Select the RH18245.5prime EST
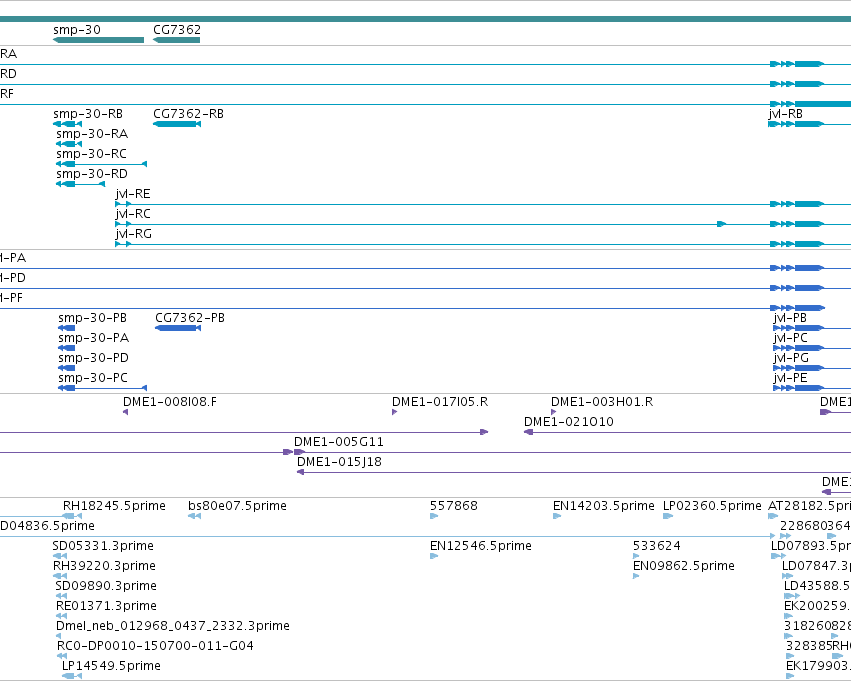851x681 pixels. [x=73, y=516]
